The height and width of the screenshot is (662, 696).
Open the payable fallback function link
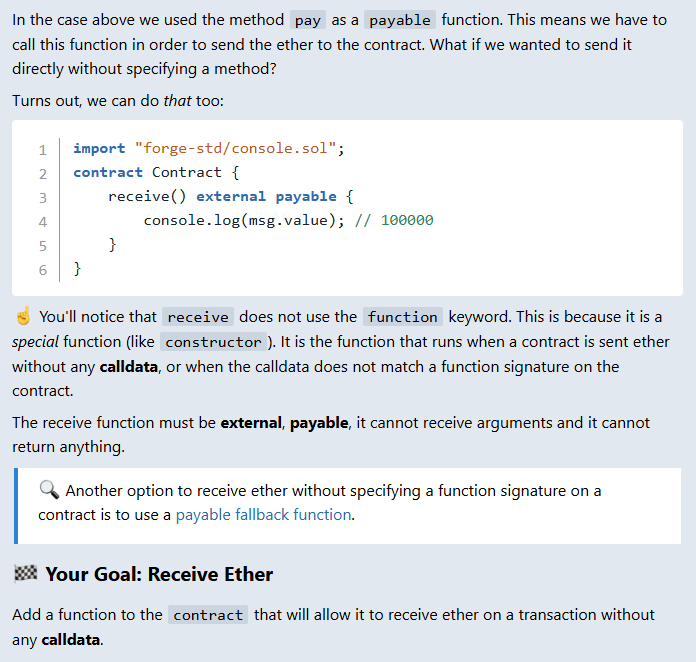coord(264,515)
